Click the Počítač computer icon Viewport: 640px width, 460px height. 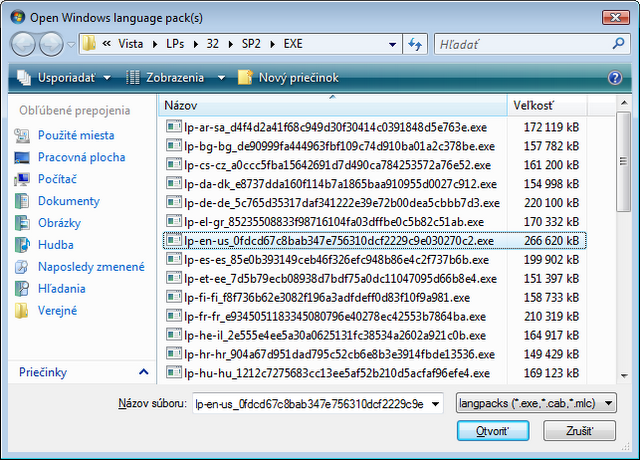click(22, 179)
